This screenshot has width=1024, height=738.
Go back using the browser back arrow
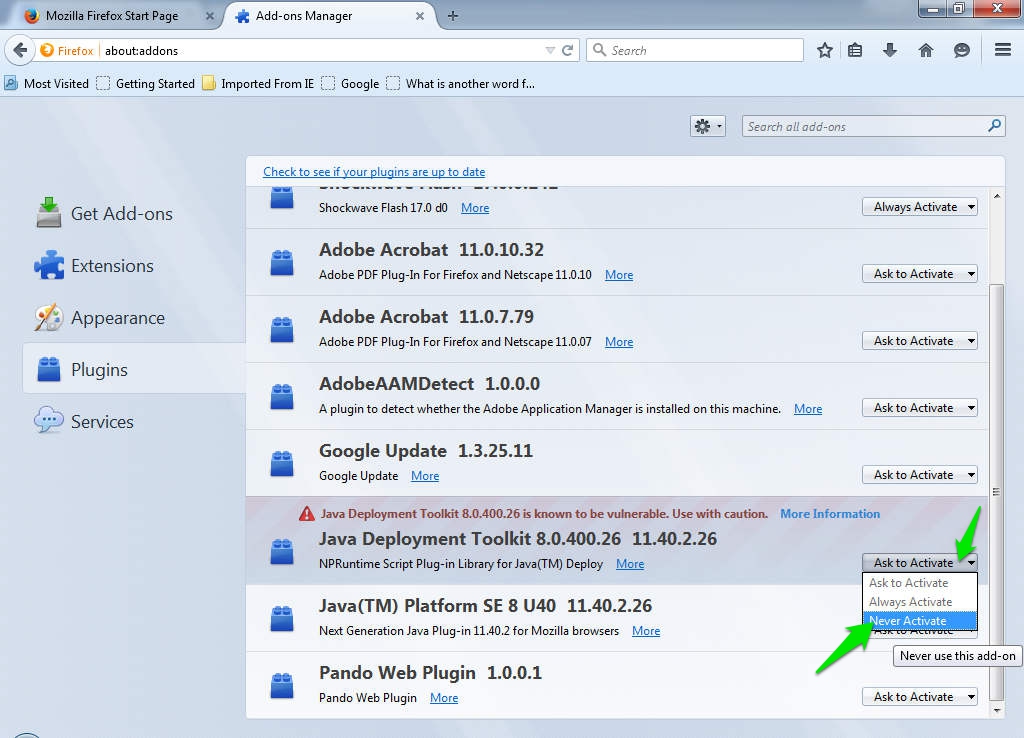(20, 50)
